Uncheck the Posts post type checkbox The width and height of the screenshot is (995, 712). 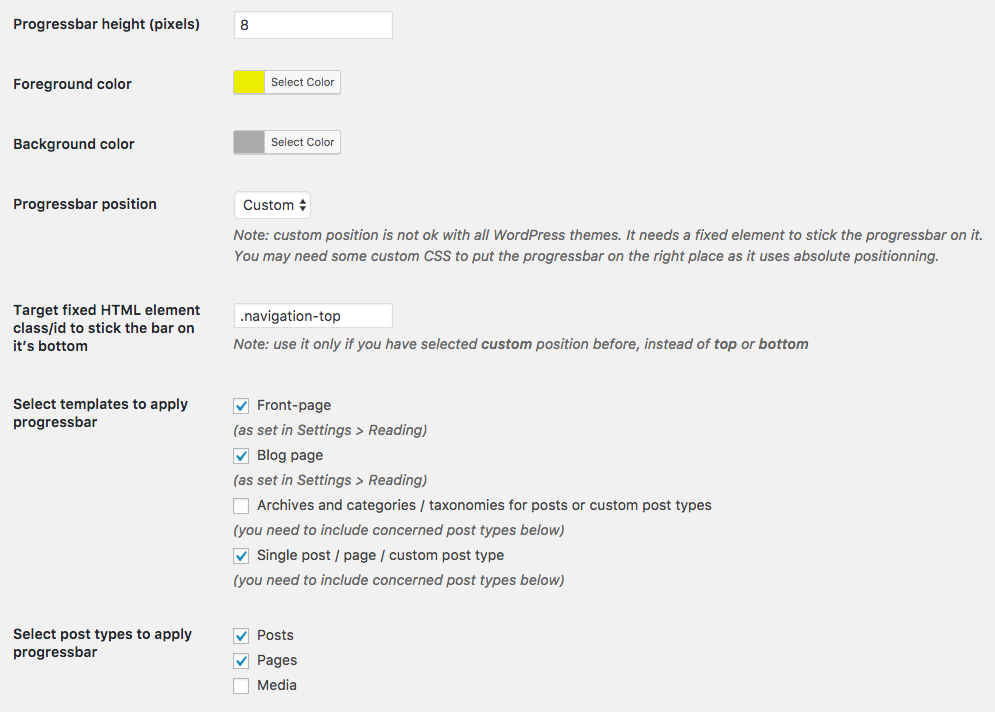[x=241, y=636]
